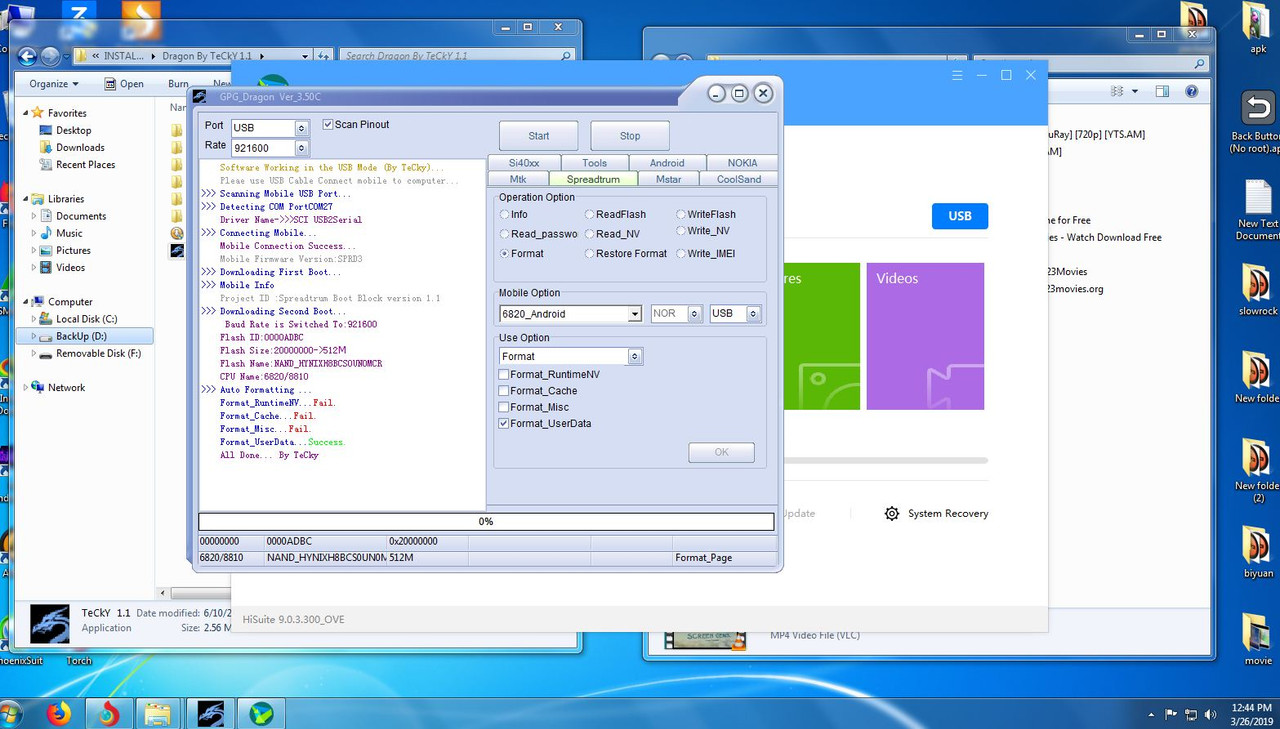Enable Format_Cache checkbox
This screenshot has width=1280, height=729.
504,391
